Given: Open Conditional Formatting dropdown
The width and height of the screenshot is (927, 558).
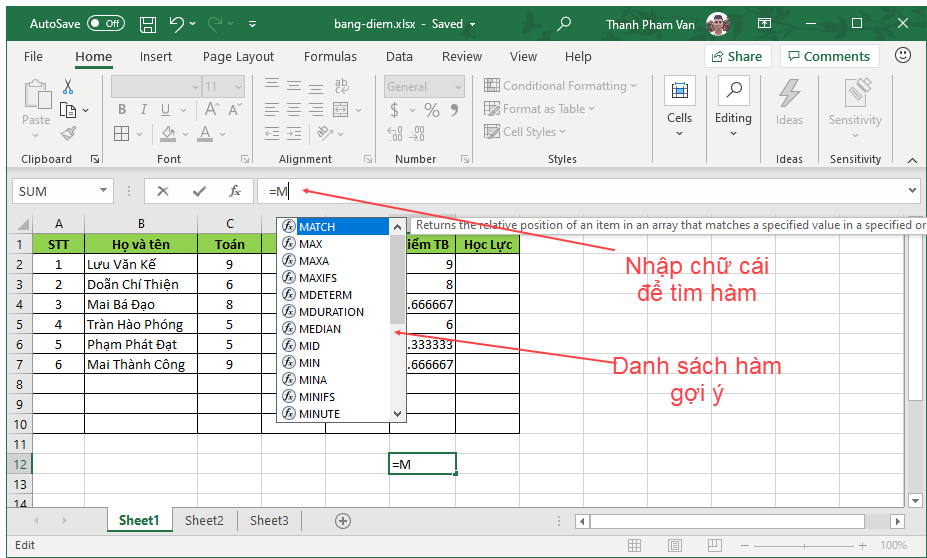Looking at the screenshot, I should coord(560,86).
